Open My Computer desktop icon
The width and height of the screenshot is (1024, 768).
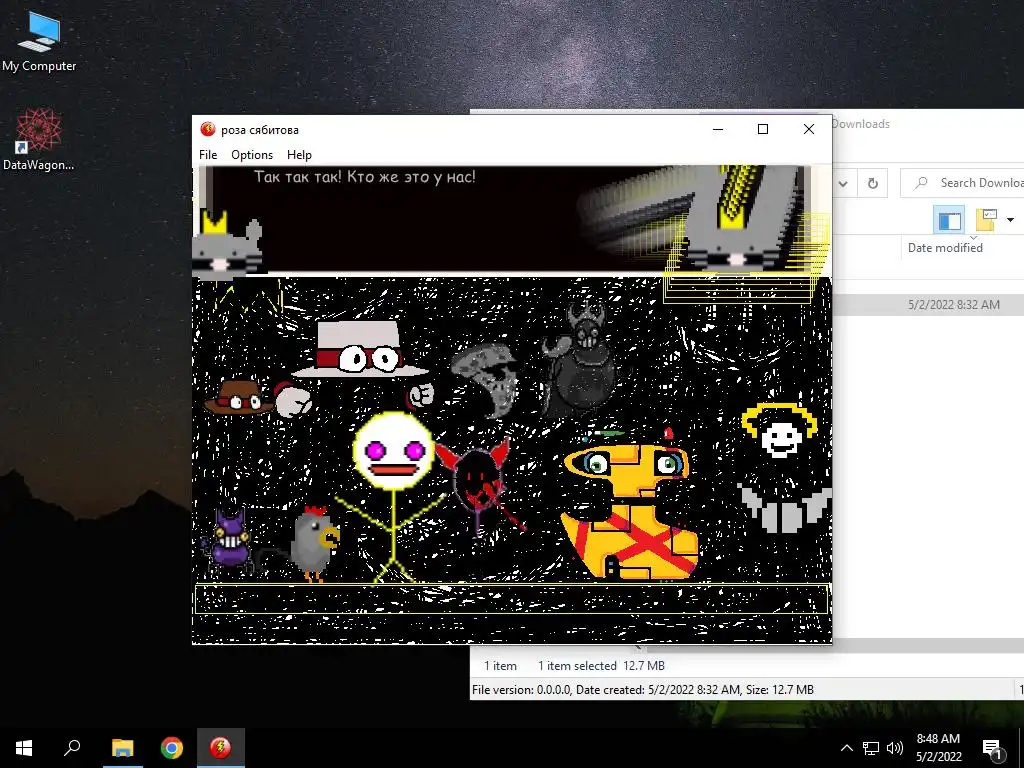pyautogui.click(x=39, y=41)
